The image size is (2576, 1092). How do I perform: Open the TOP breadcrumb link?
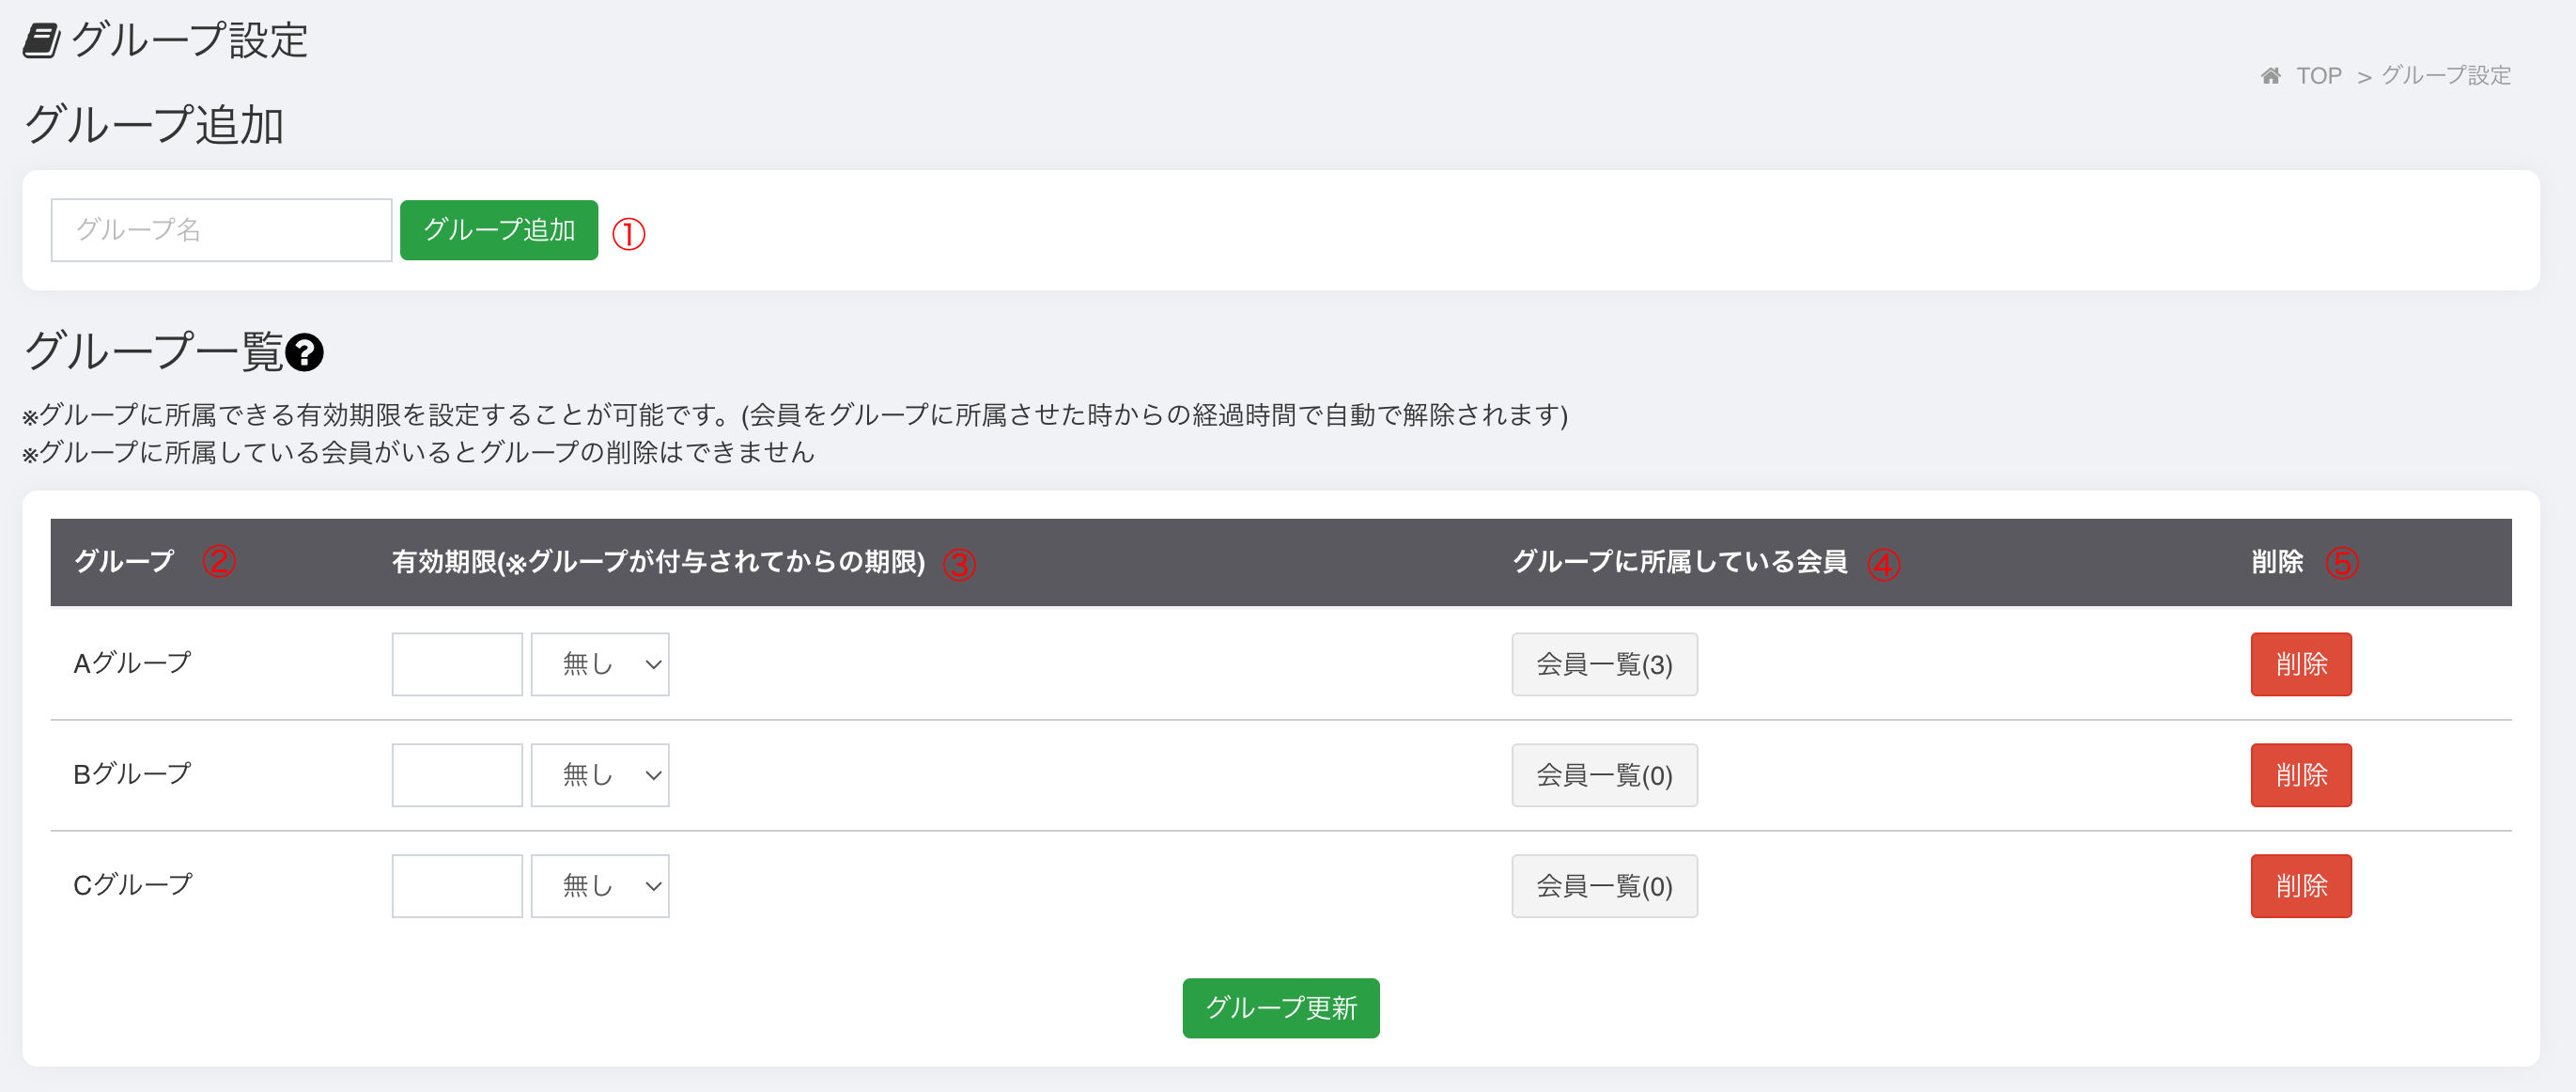coord(2318,76)
